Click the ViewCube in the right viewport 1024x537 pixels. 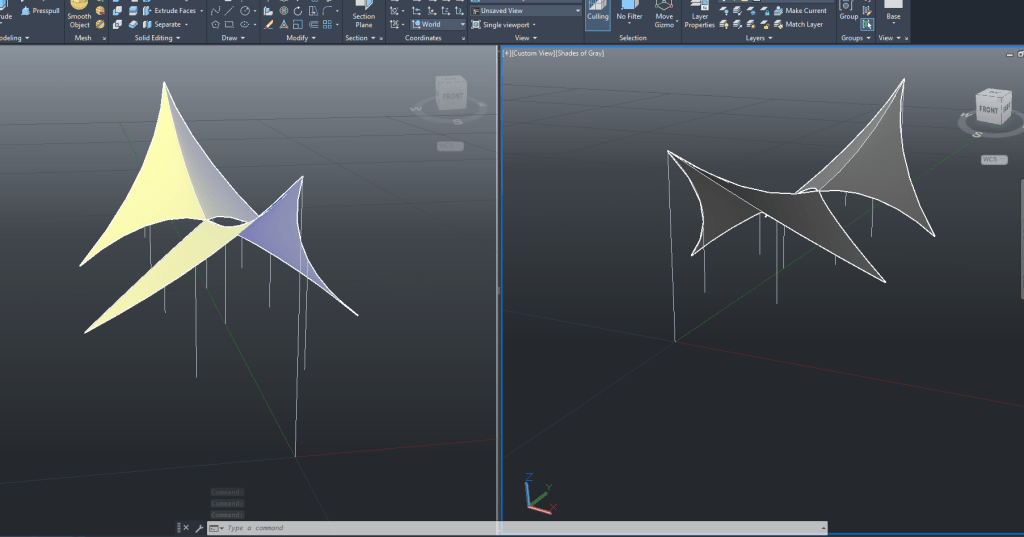coord(989,108)
